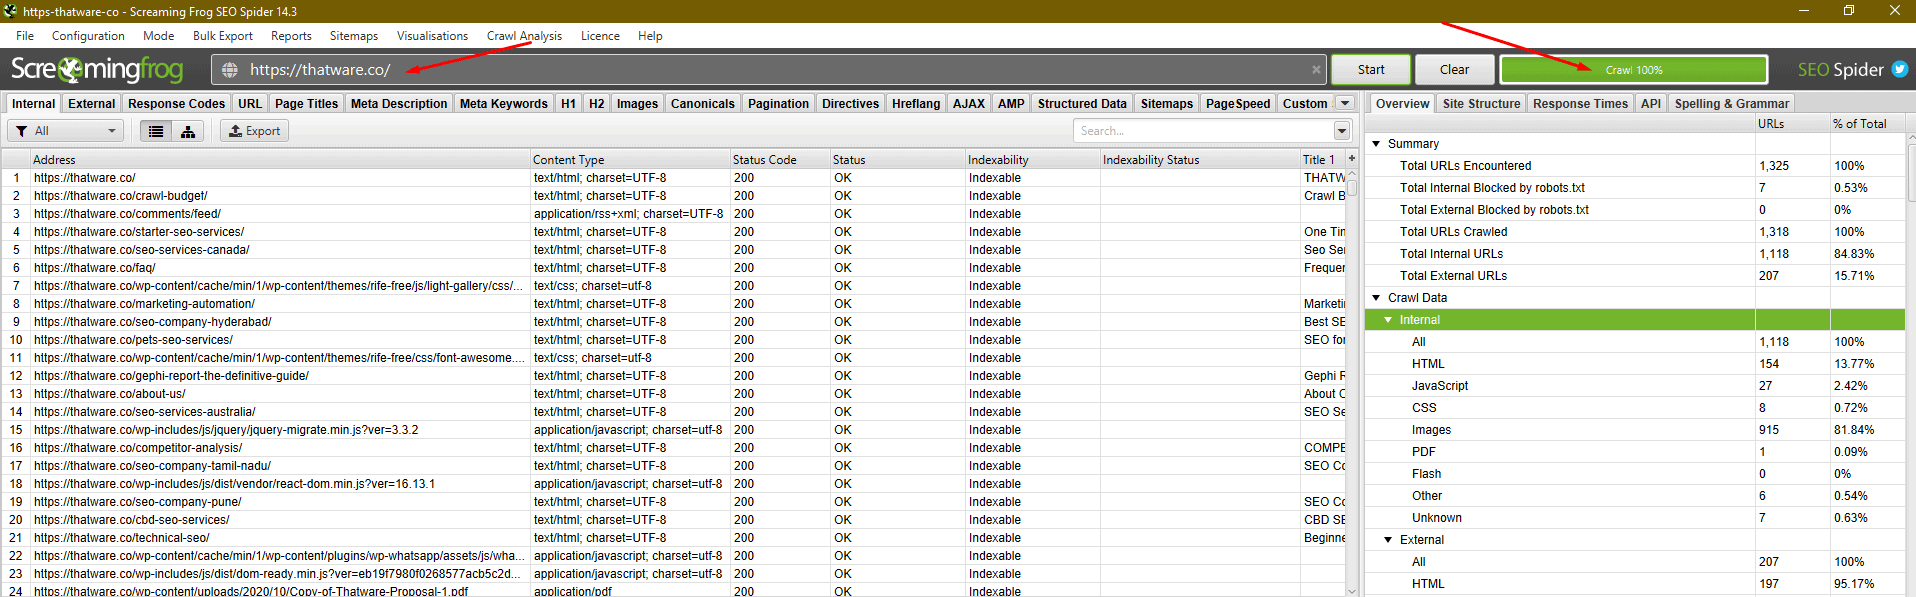The height and width of the screenshot is (597, 1916).
Task: Open the All filter dropdown
Action: pyautogui.click(x=66, y=131)
